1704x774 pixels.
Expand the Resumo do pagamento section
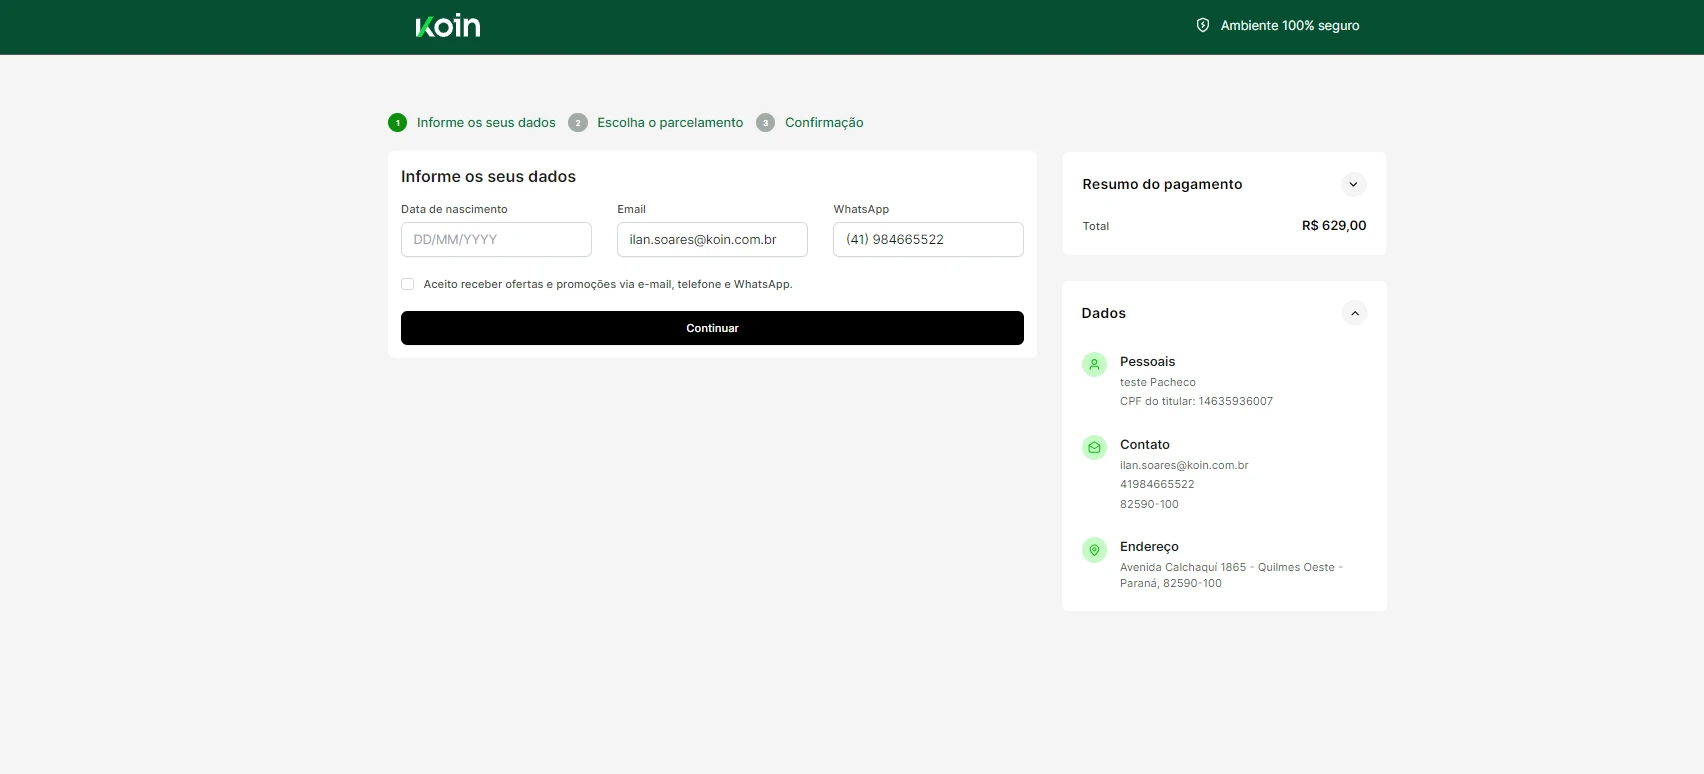click(x=1353, y=184)
